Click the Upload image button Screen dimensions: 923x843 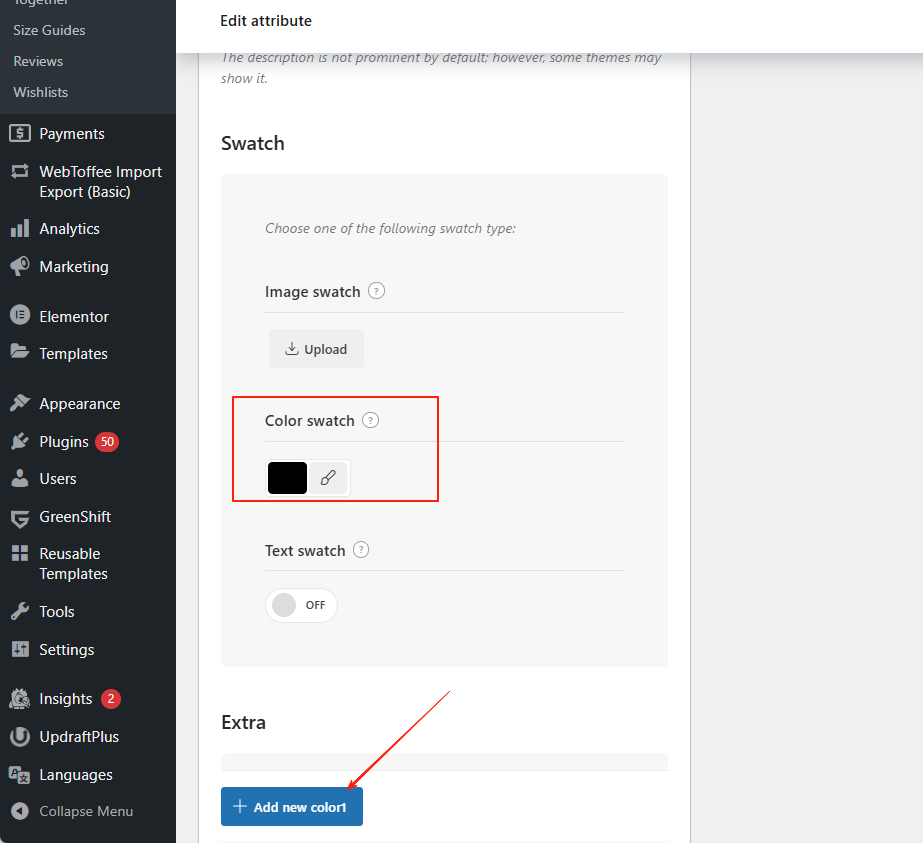[x=316, y=349]
